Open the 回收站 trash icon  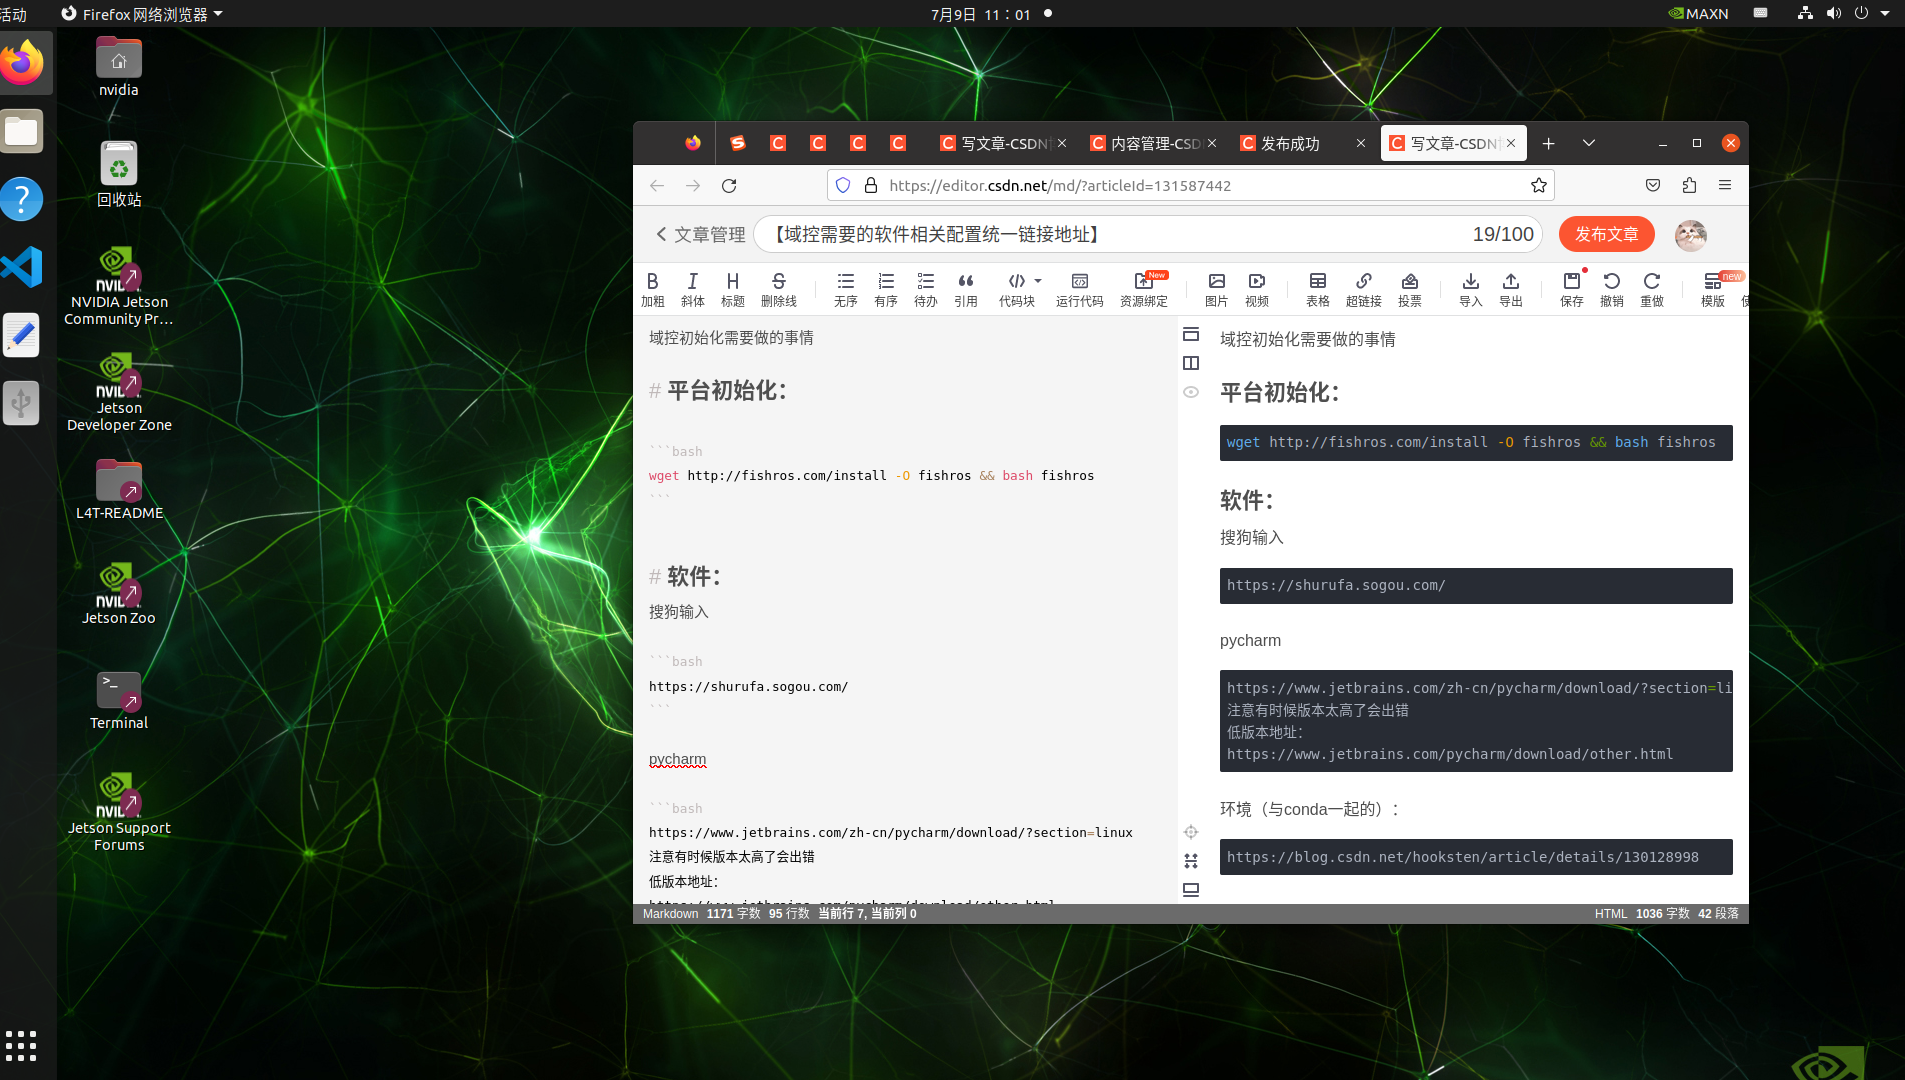coord(119,174)
